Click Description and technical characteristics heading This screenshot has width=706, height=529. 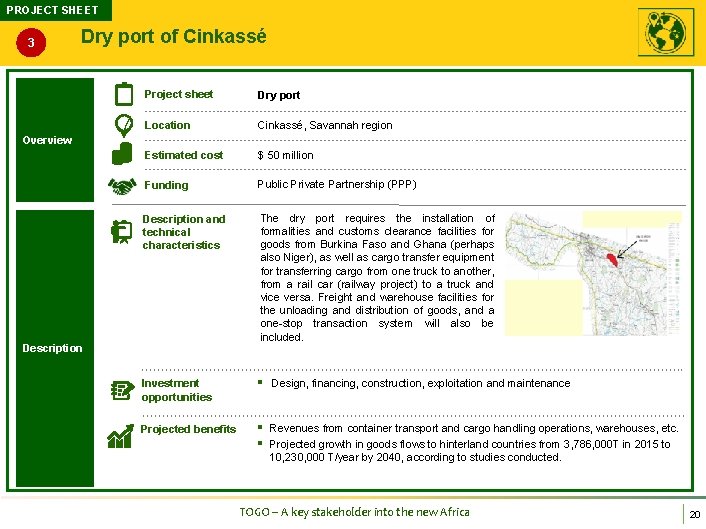point(184,232)
